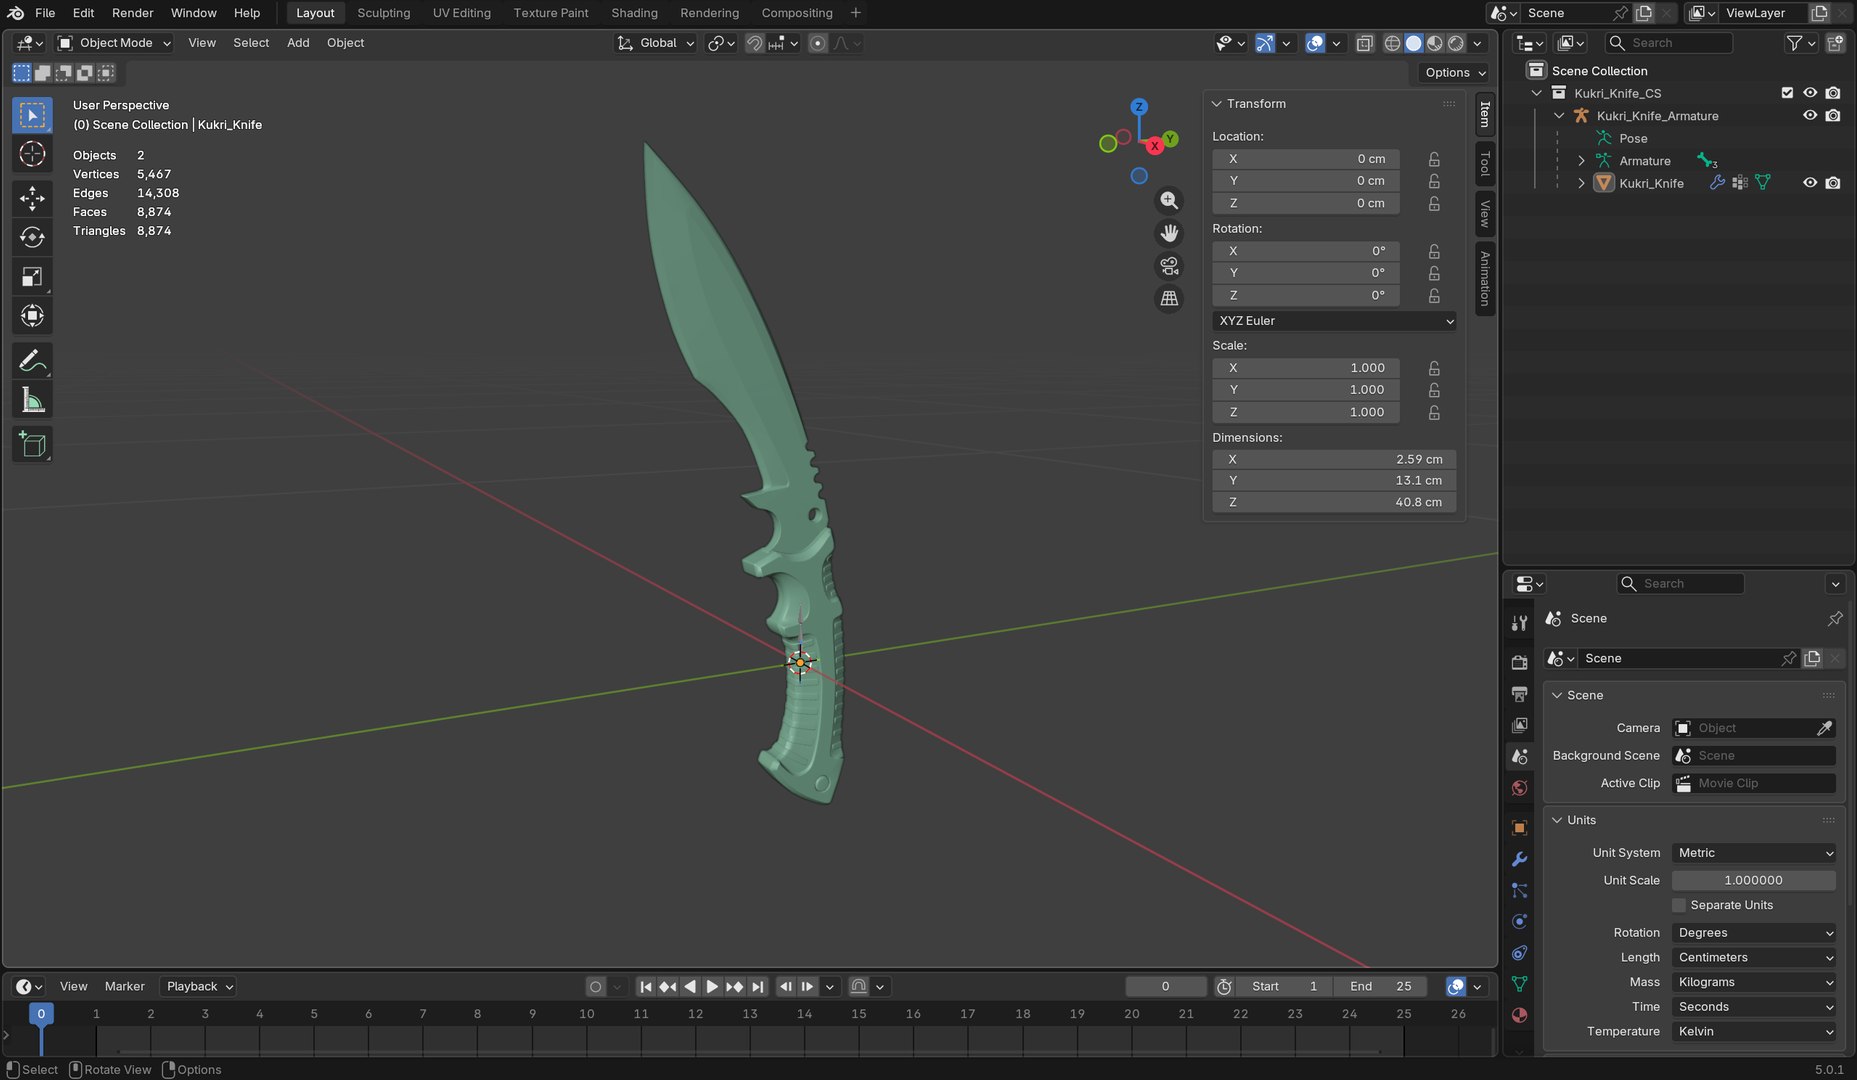The height and width of the screenshot is (1080, 1857).
Task: Pick the Measure tool
Action: [32, 400]
